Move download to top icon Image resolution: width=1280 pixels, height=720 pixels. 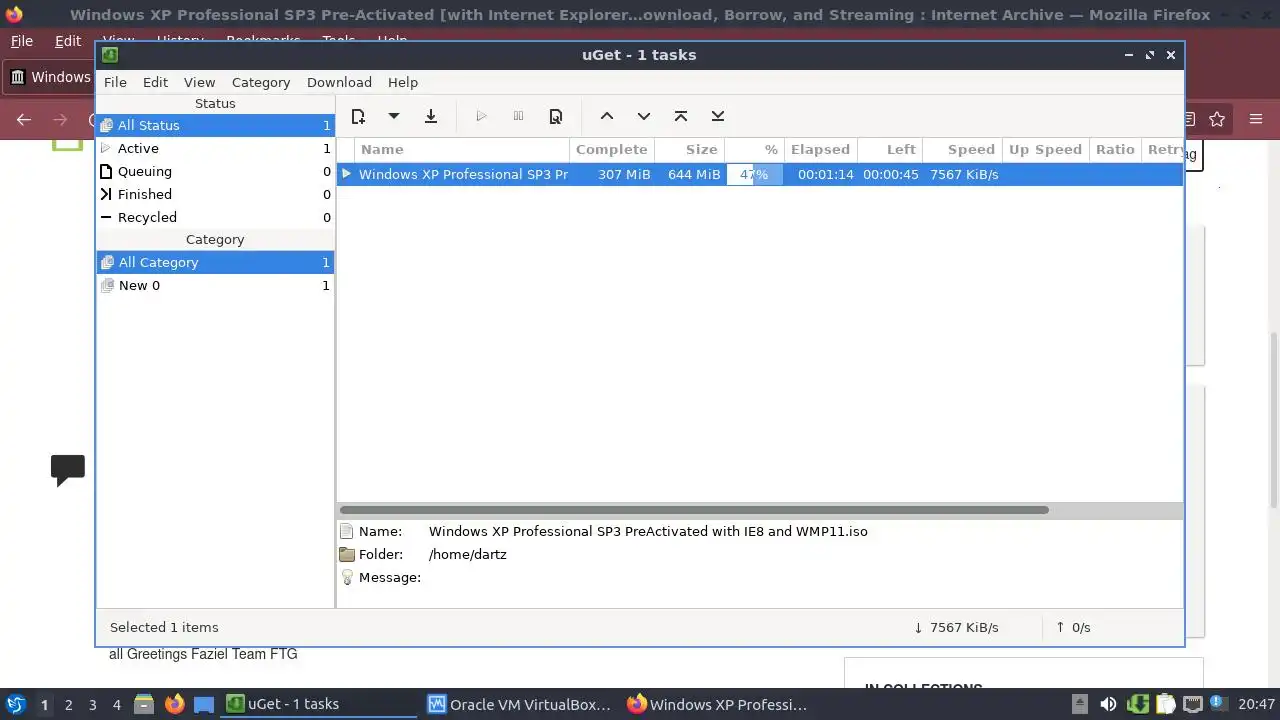point(681,116)
